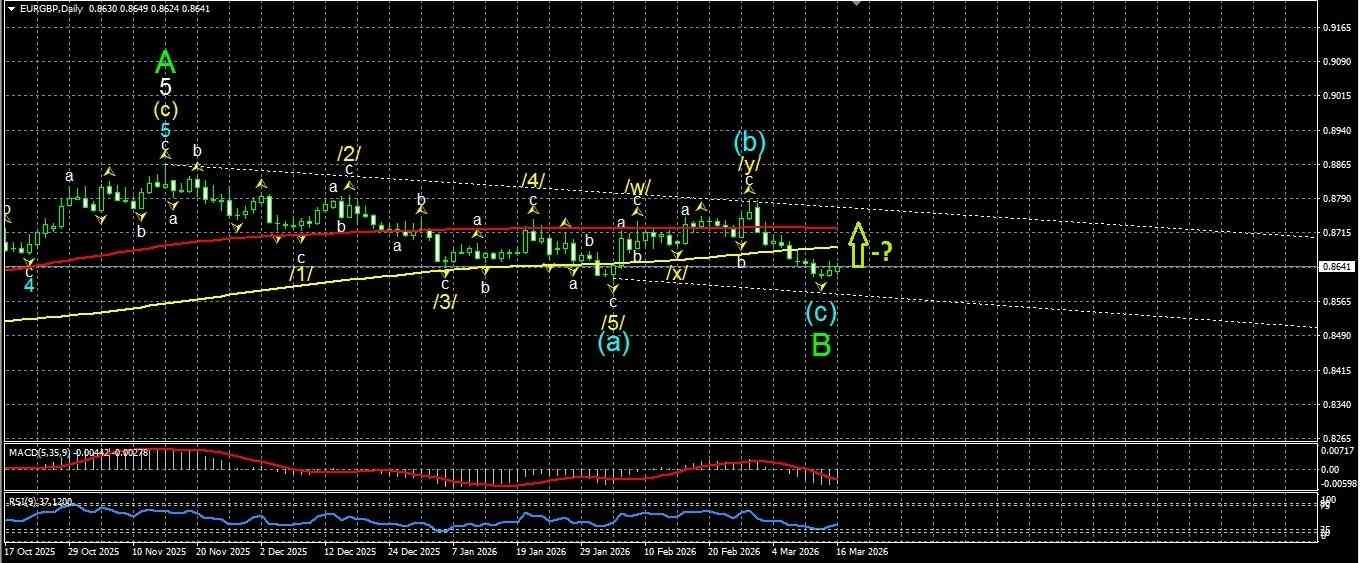This screenshot has height=563, width=1360.
Task: Click the 0.8565 price scale level
Action: point(1338,302)
